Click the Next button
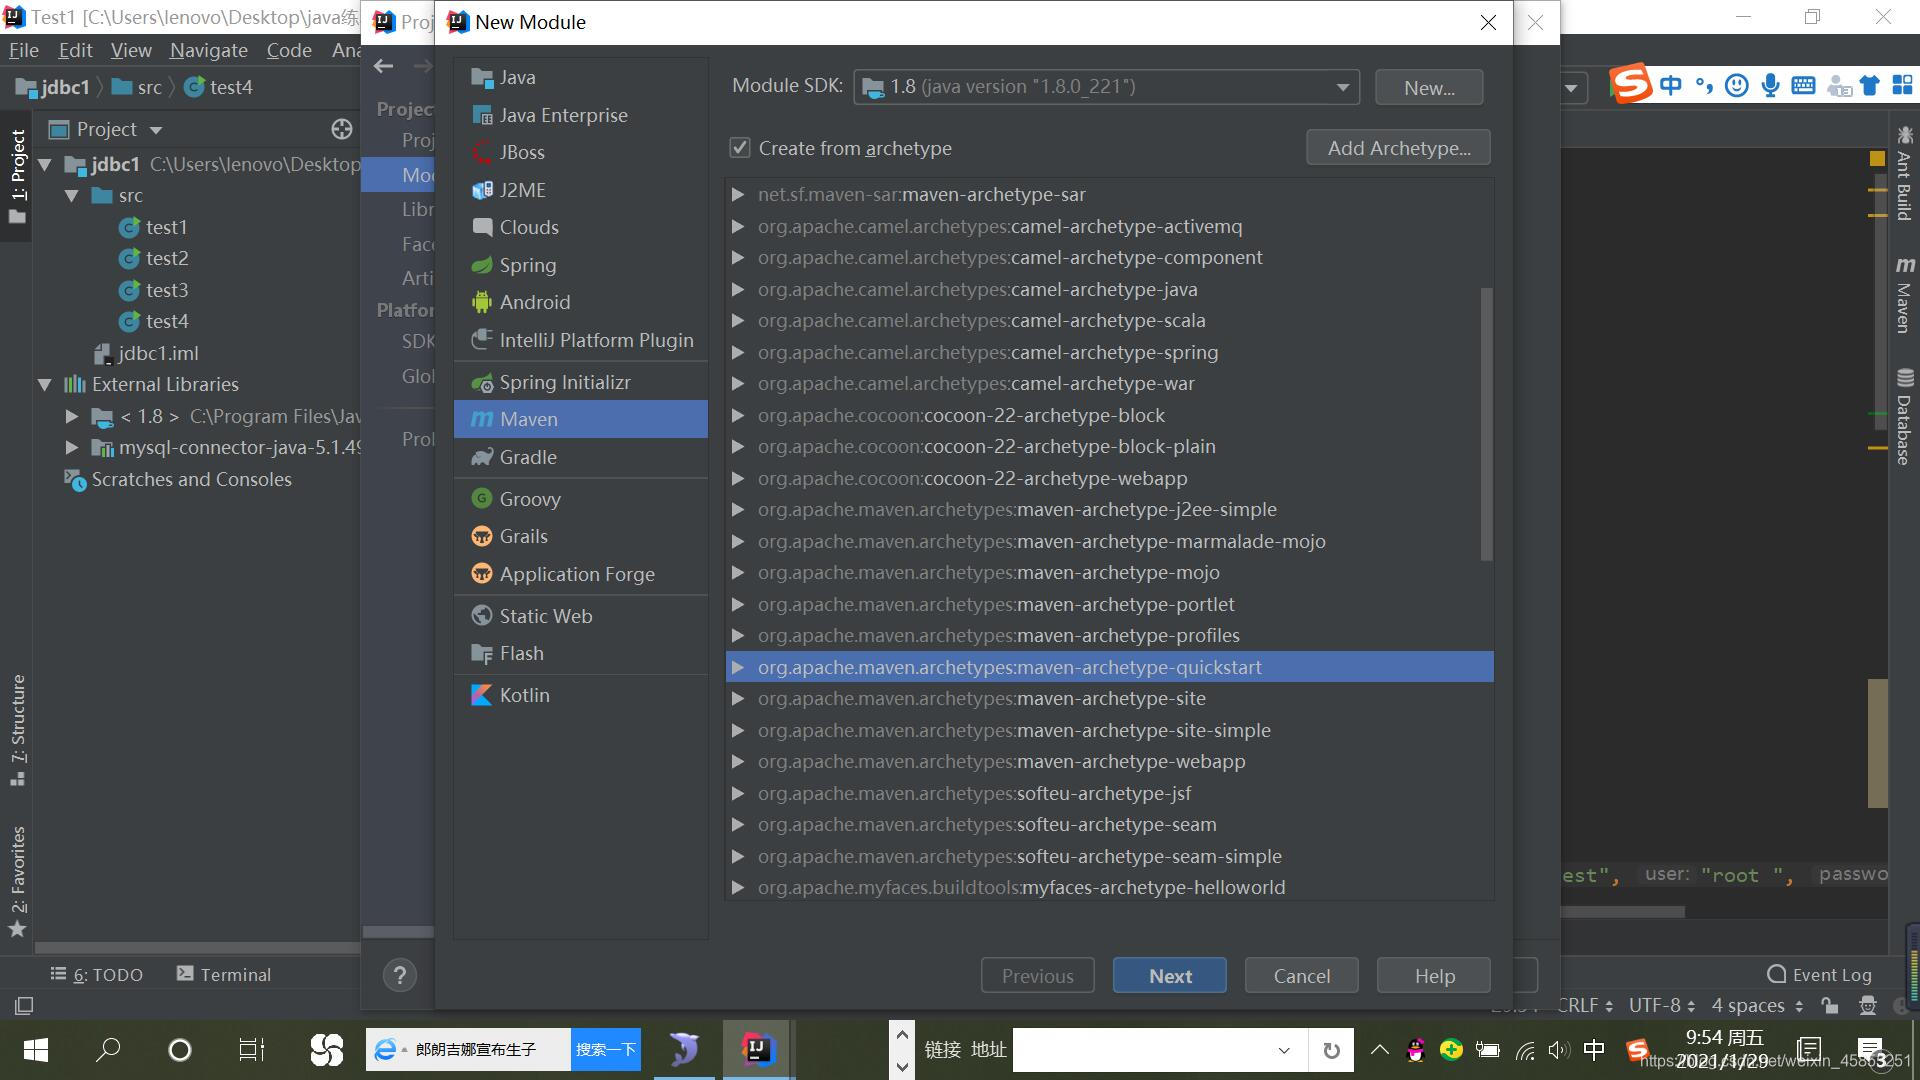This screenshot has width=1920, height=1080. pos(1170,975)
